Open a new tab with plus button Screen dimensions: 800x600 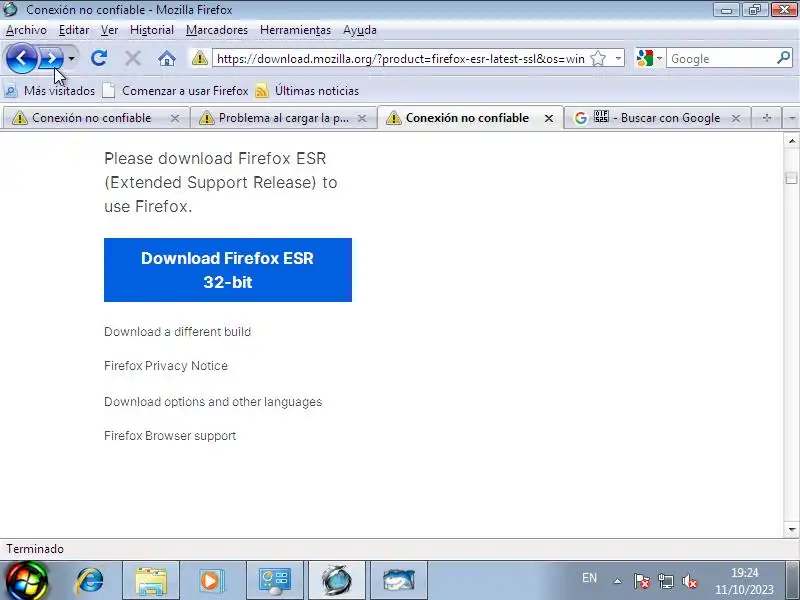[x=766, y=118]
